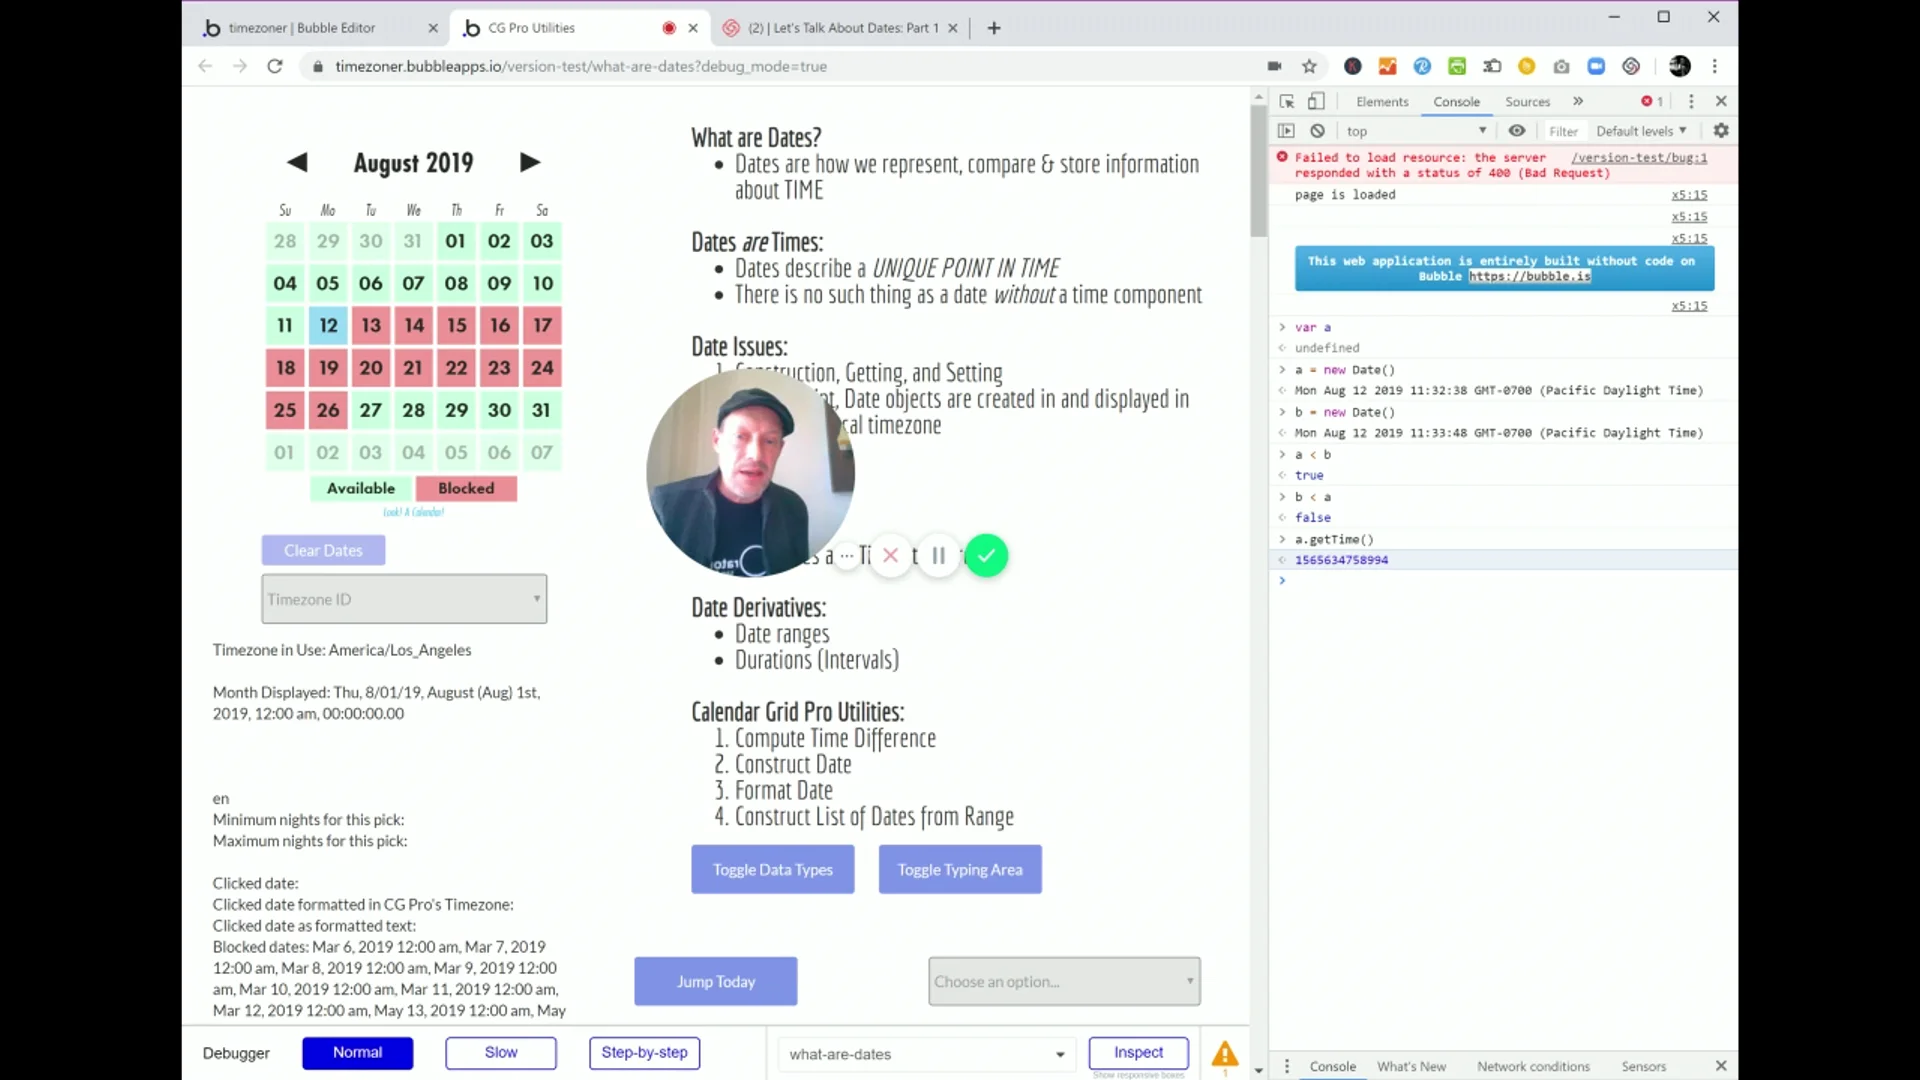Click the debugger warning triangle icon
The image size is (1920, 1080).
point(1225,1054)
